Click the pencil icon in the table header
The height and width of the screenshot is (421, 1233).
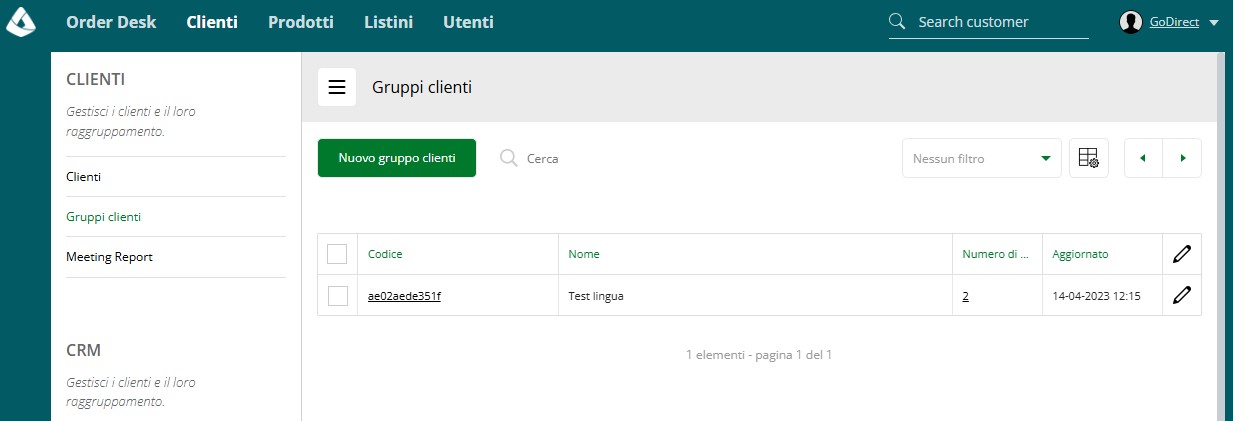(x=1182, y=254)
